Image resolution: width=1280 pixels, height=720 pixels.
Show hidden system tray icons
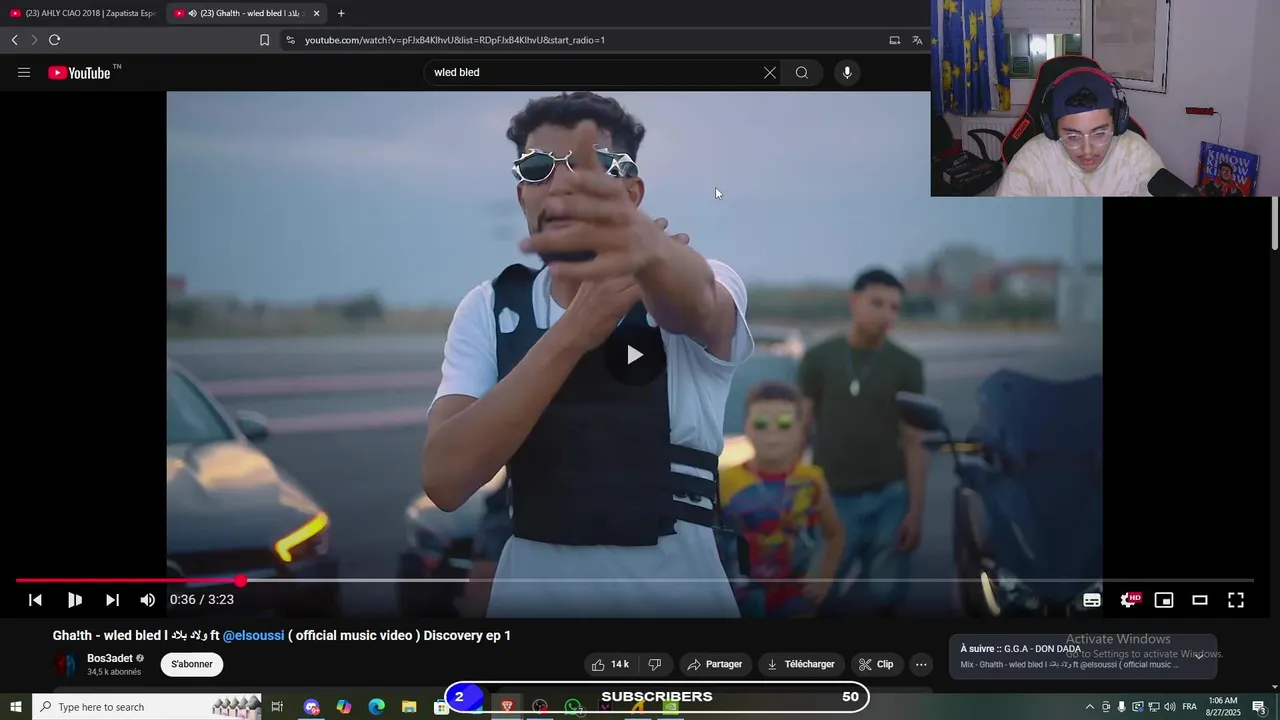(x=1090, y=707)
